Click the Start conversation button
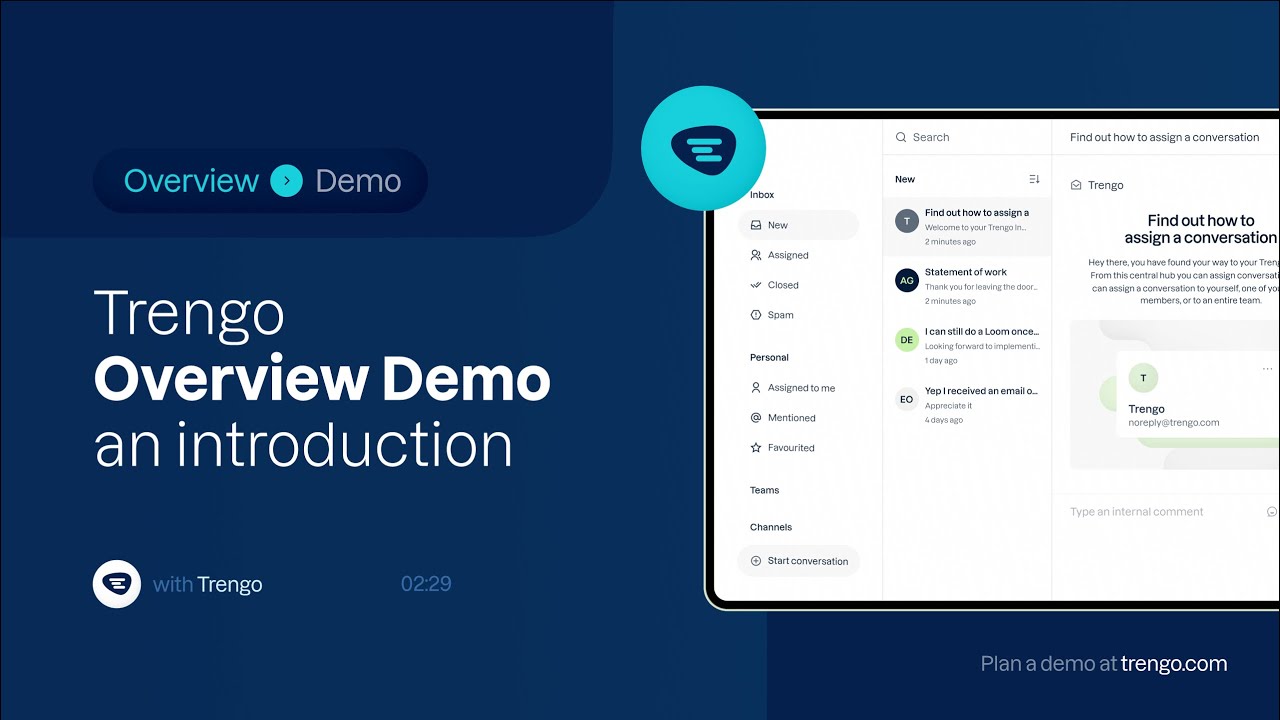This screenshot has height=720, width=1280. 798,561
